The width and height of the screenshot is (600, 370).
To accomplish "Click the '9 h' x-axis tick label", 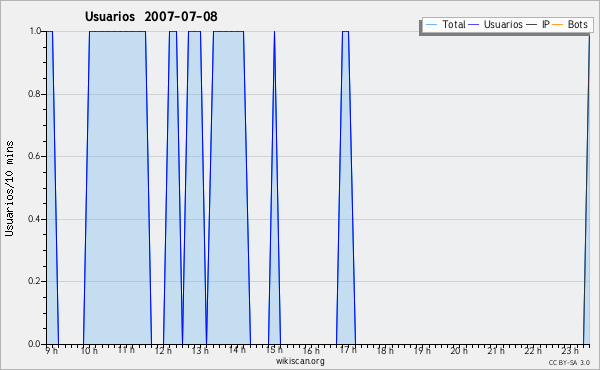I will [x=52, y=350].
